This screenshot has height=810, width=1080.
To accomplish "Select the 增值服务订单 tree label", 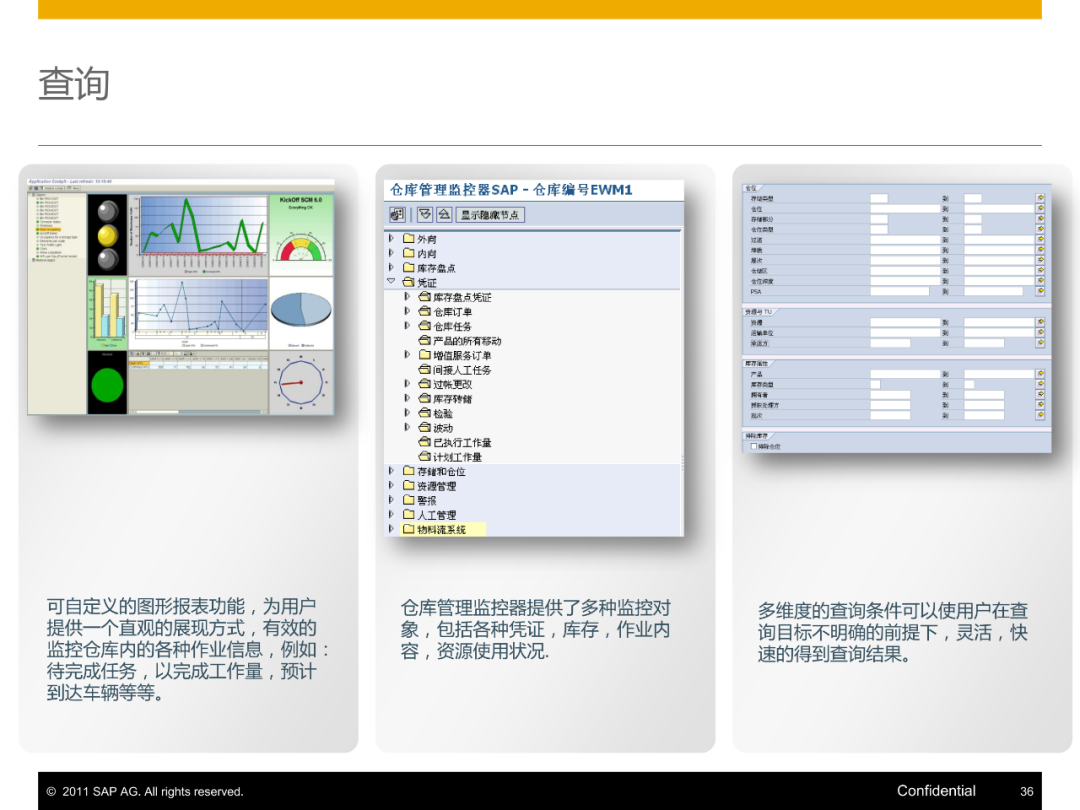I will [462, 355].
